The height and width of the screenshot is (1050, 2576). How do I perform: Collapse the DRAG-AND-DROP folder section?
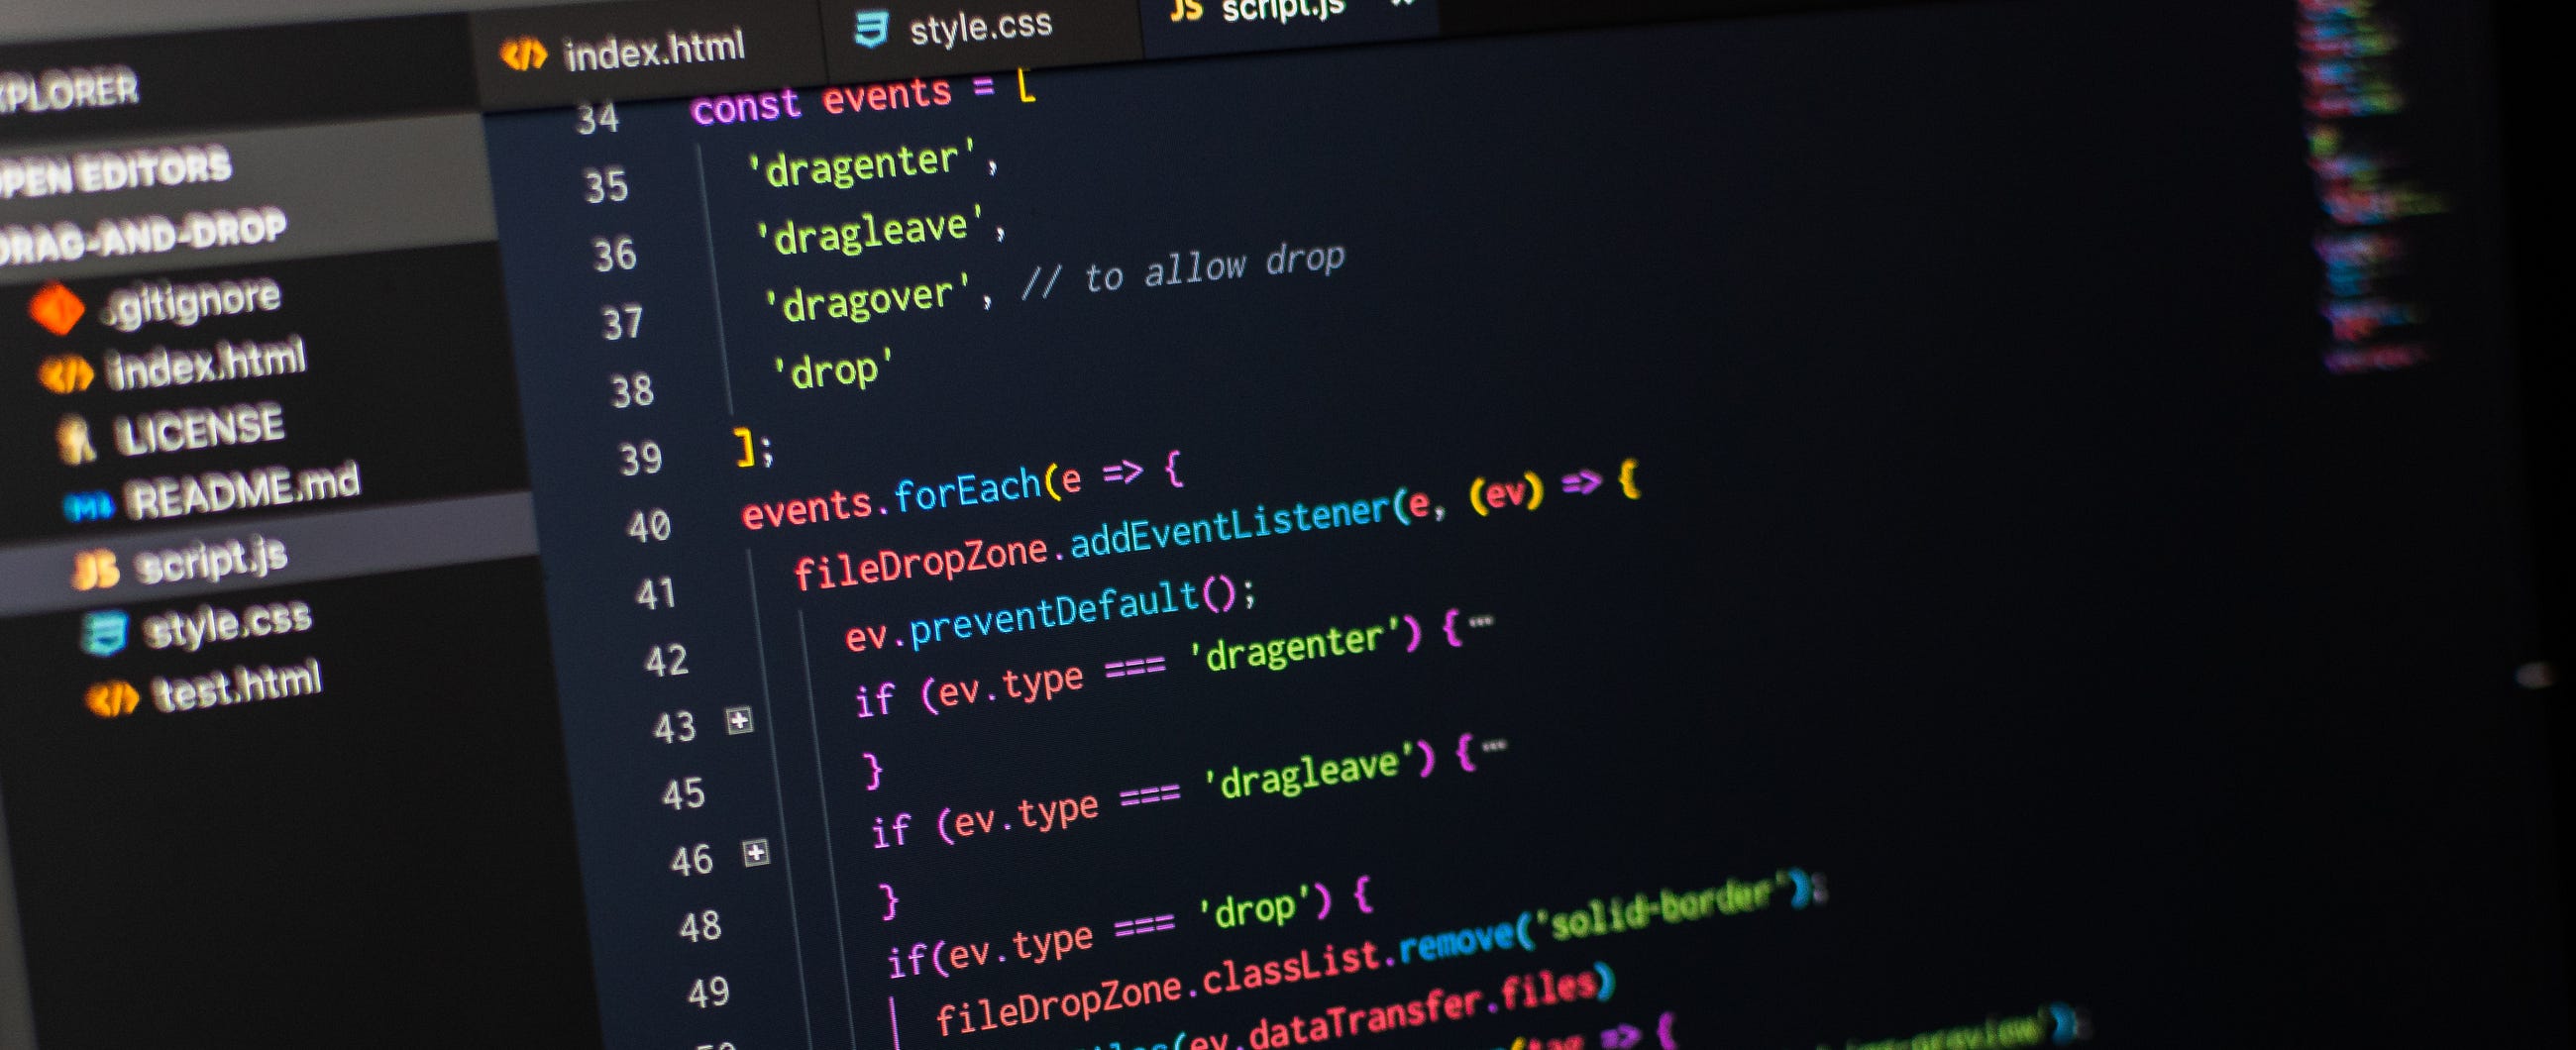click(142, 237)
